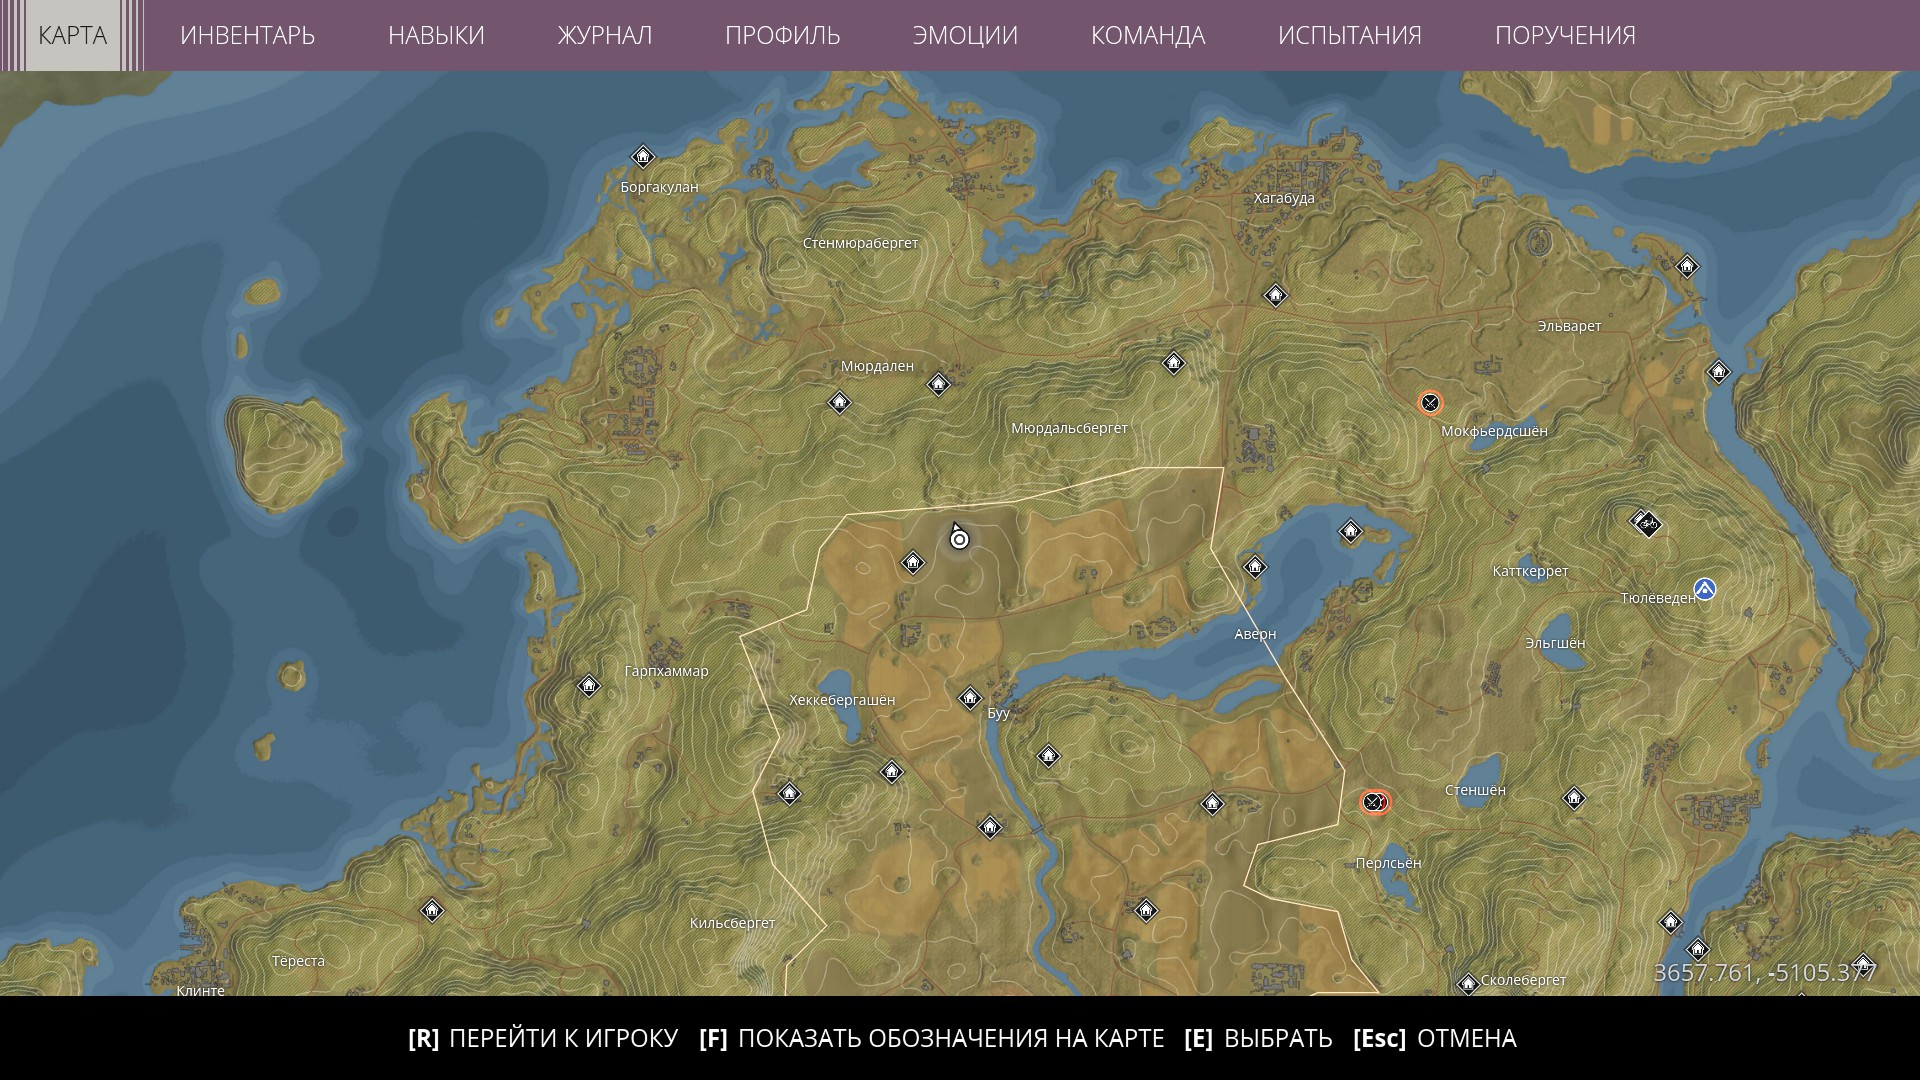1920x1080 pixels.
Task: Click the safehouse icon left of Сколебергет
Action: (x=1468, y=984)
